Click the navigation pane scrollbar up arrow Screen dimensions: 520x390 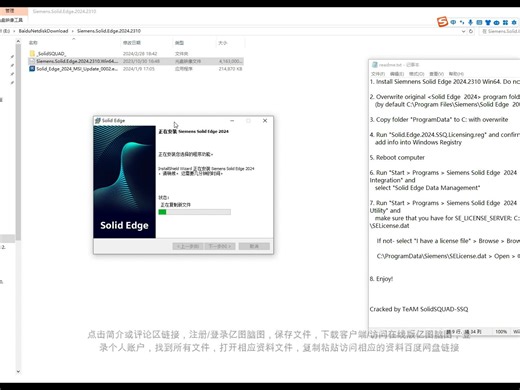pos(18,41)
